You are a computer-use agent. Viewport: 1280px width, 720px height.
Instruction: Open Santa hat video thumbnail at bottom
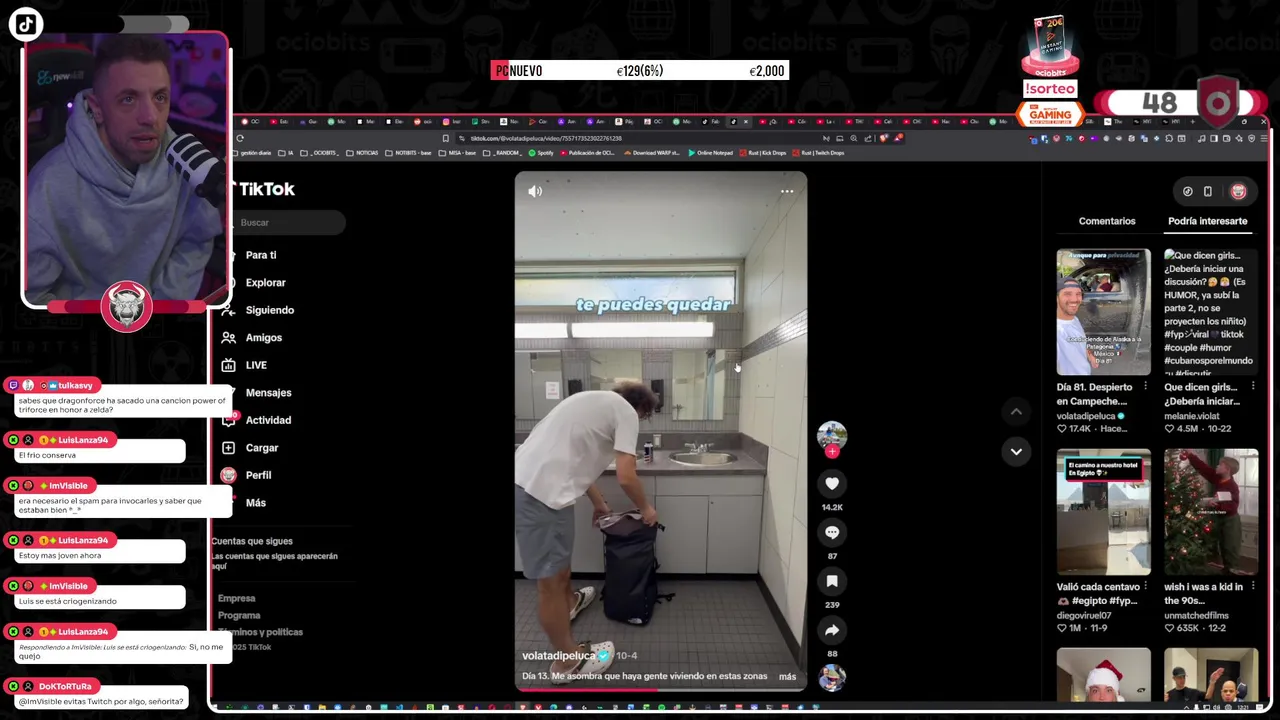coord(1103,675)
